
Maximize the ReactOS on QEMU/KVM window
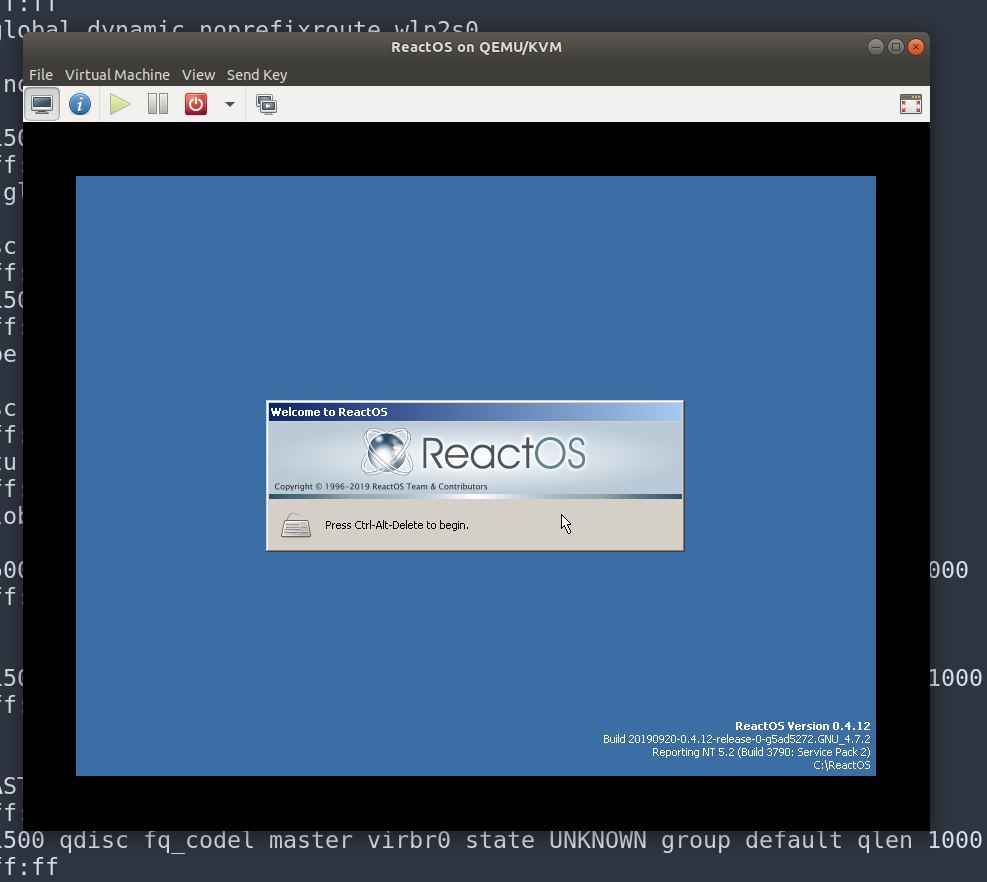pyautogui.click(x=896, y=47)
